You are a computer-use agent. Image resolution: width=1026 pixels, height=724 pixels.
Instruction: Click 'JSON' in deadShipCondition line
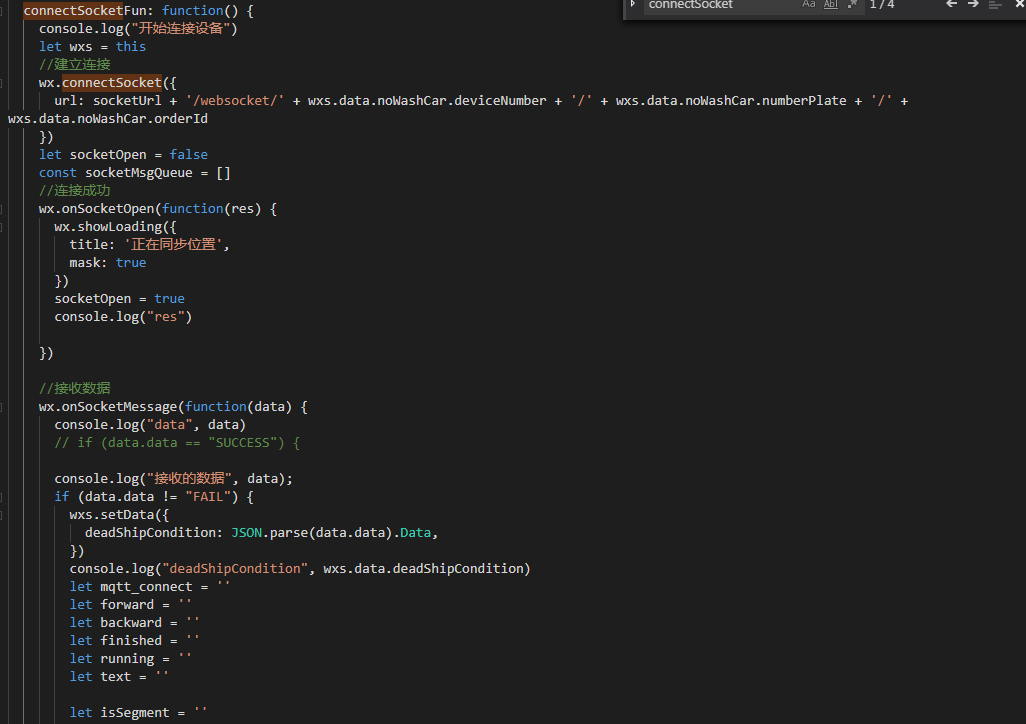coord(247,533)
